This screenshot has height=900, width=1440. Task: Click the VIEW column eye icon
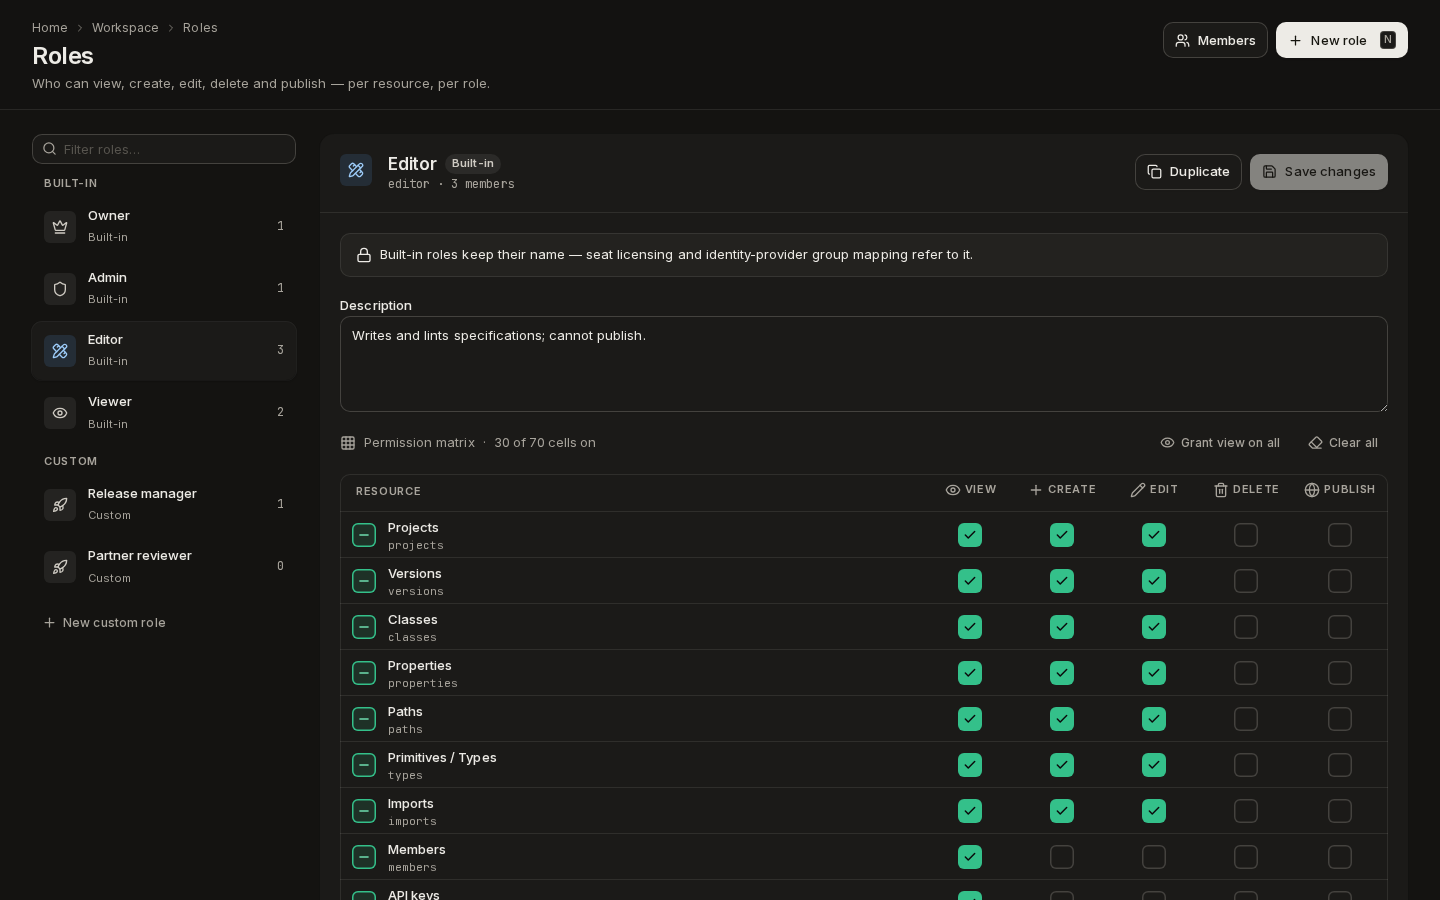tap(953, 490)
